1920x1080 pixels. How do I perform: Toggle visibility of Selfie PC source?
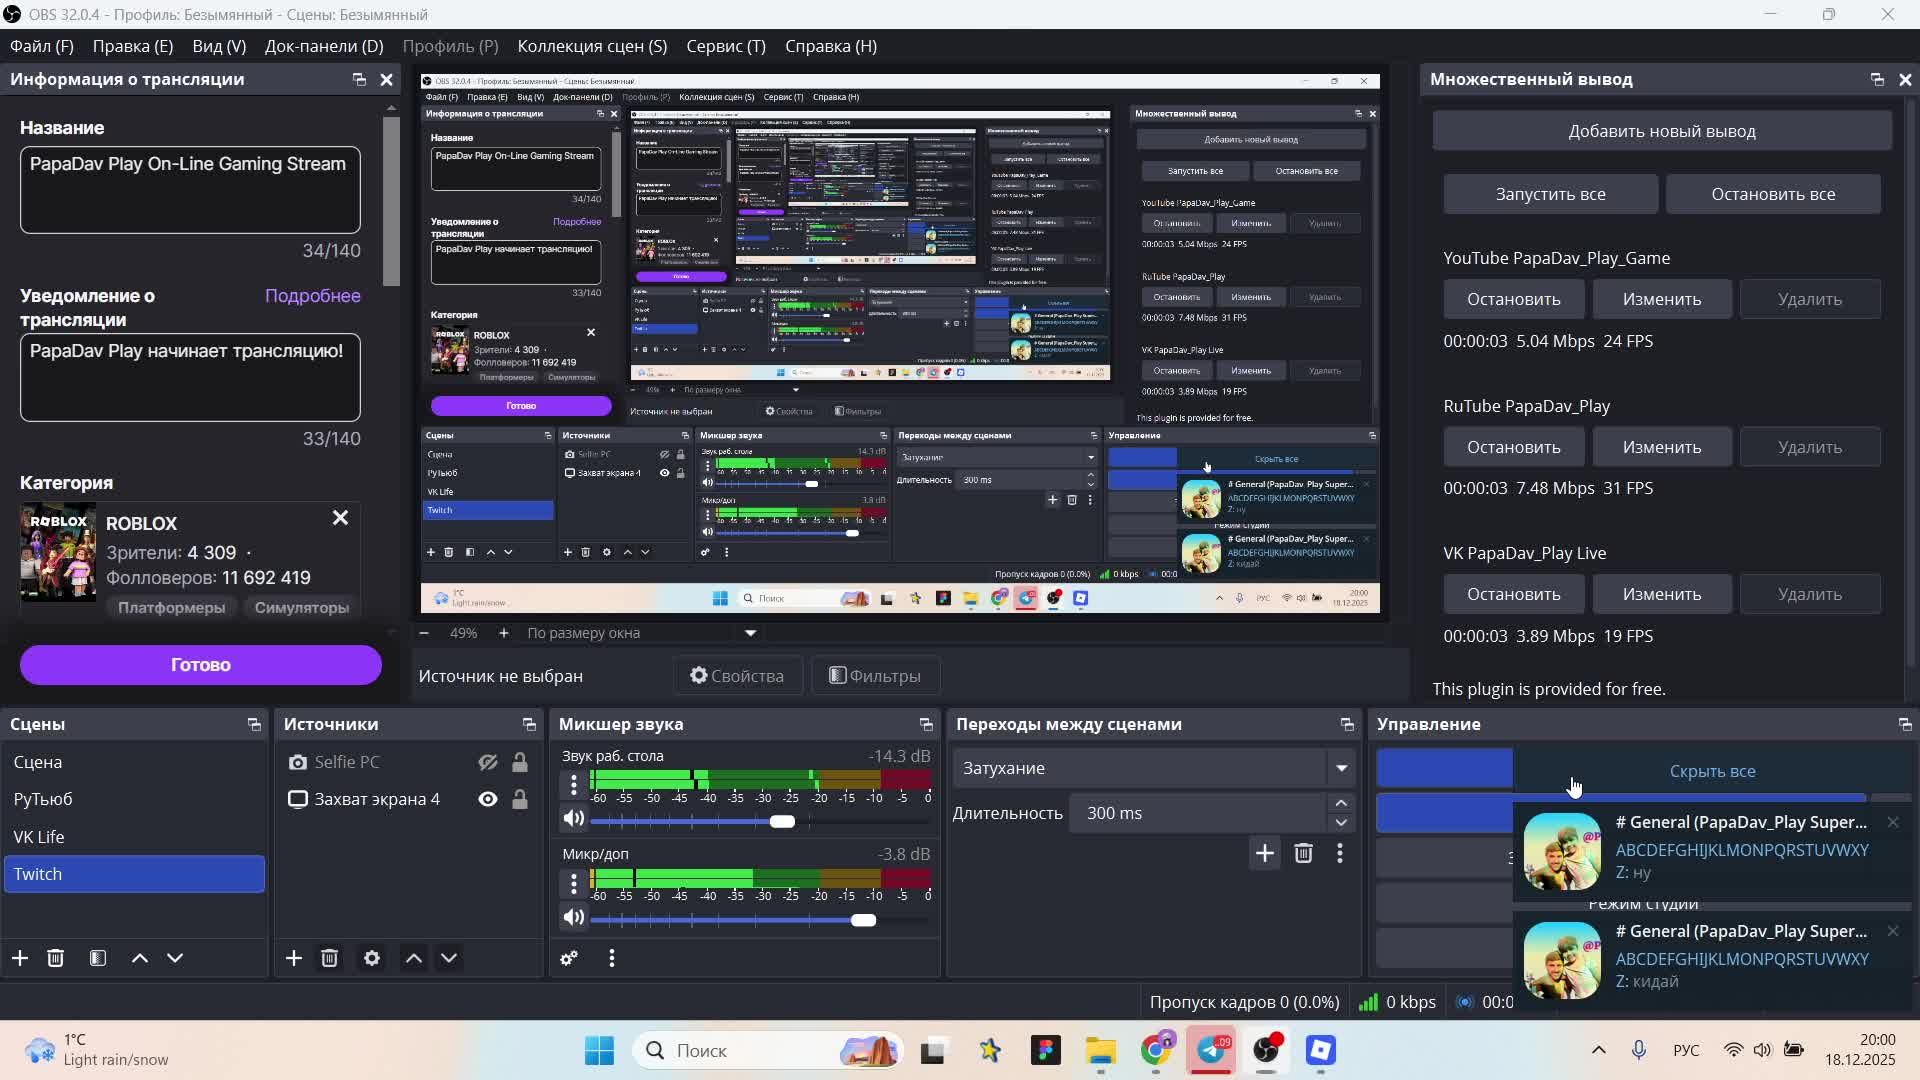coord(488,762)
